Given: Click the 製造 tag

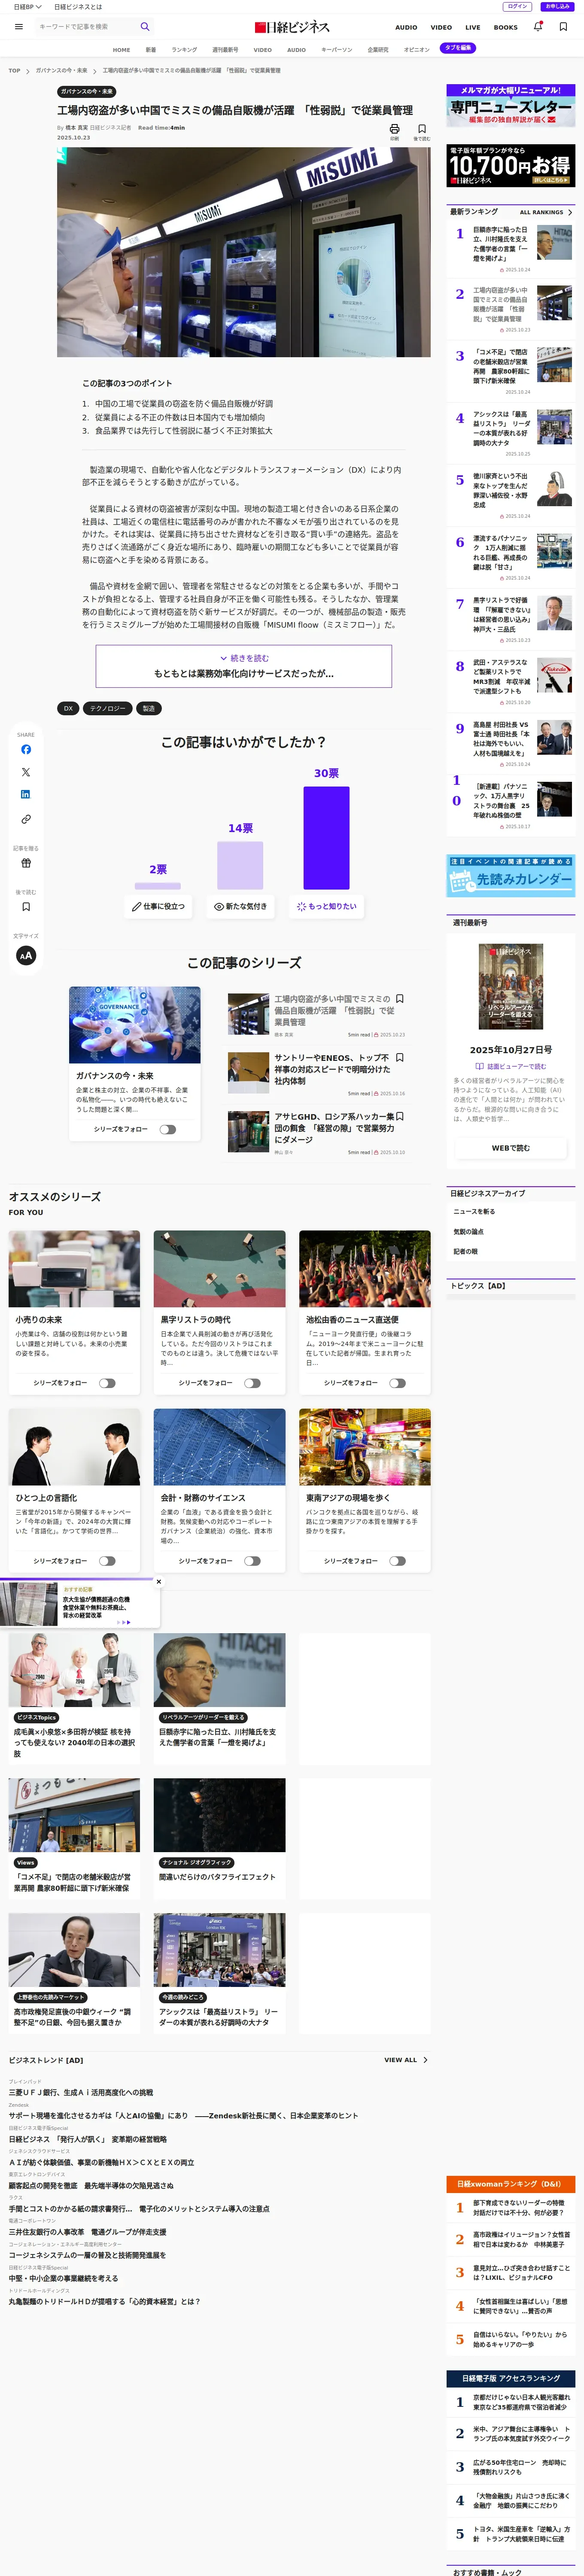Looking at the screenshot, I should click(148, 708).
